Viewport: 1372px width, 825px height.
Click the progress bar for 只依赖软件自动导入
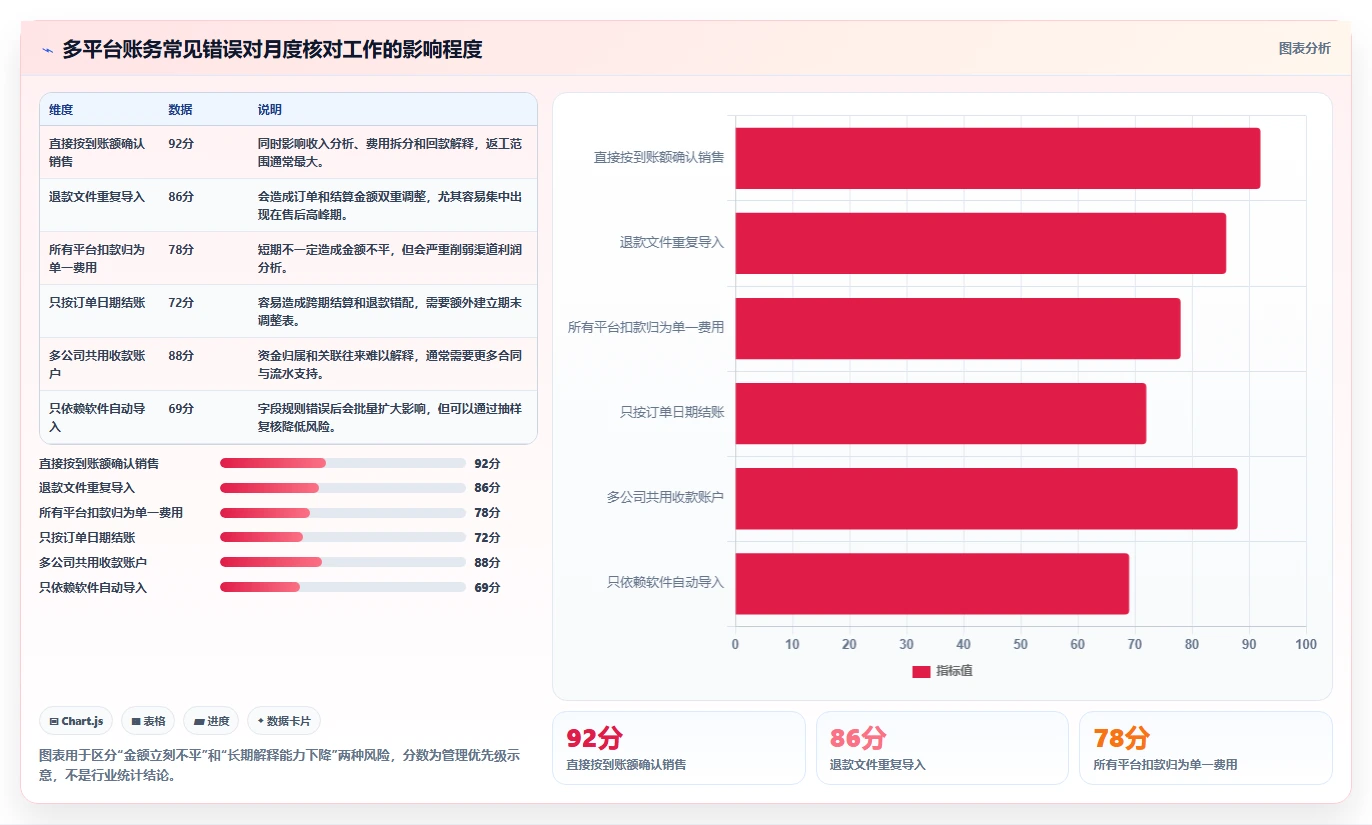click(343, 587)
